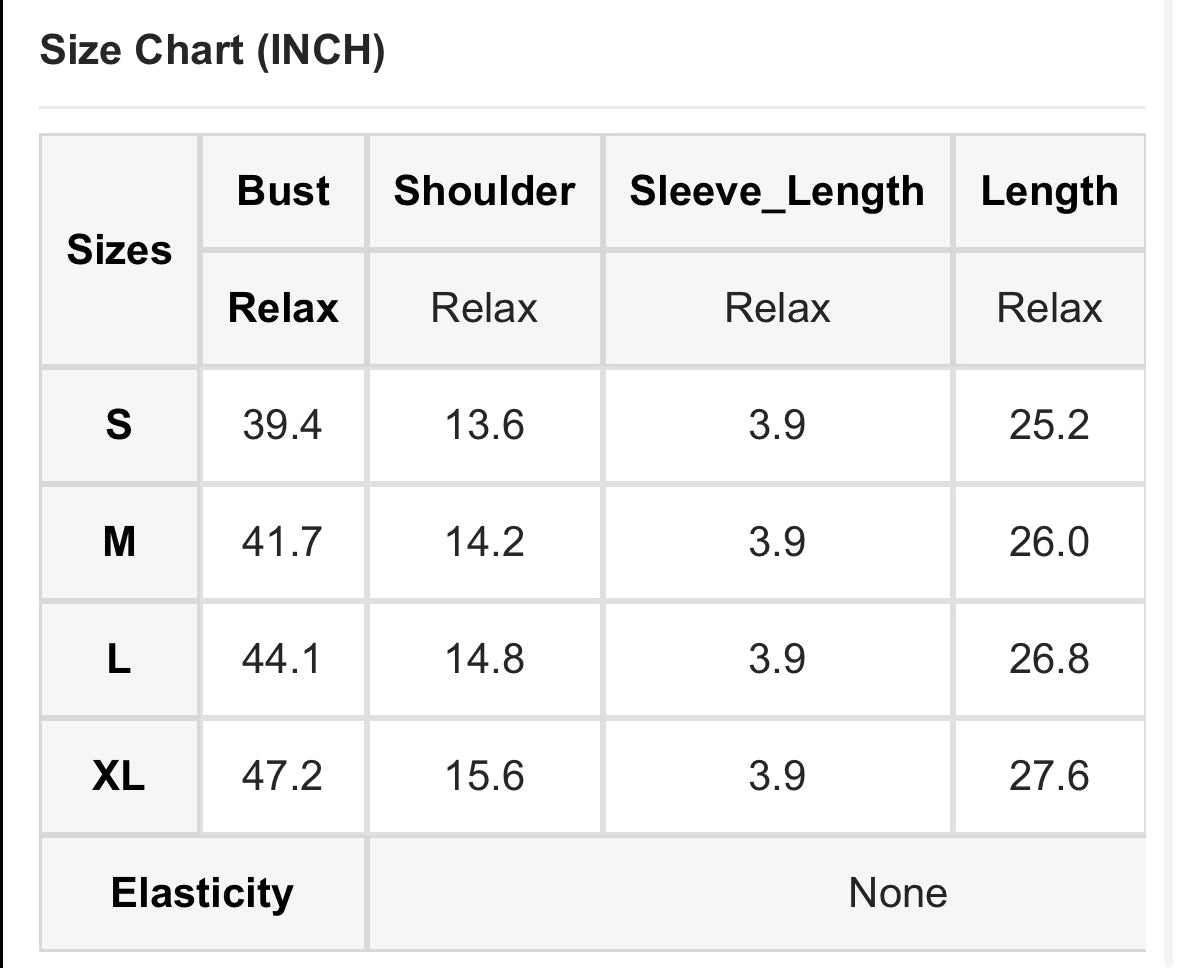Select the XL size row label
This screenshot has width=1179, height=968.
pyautogui.click(x=120, y=775)
